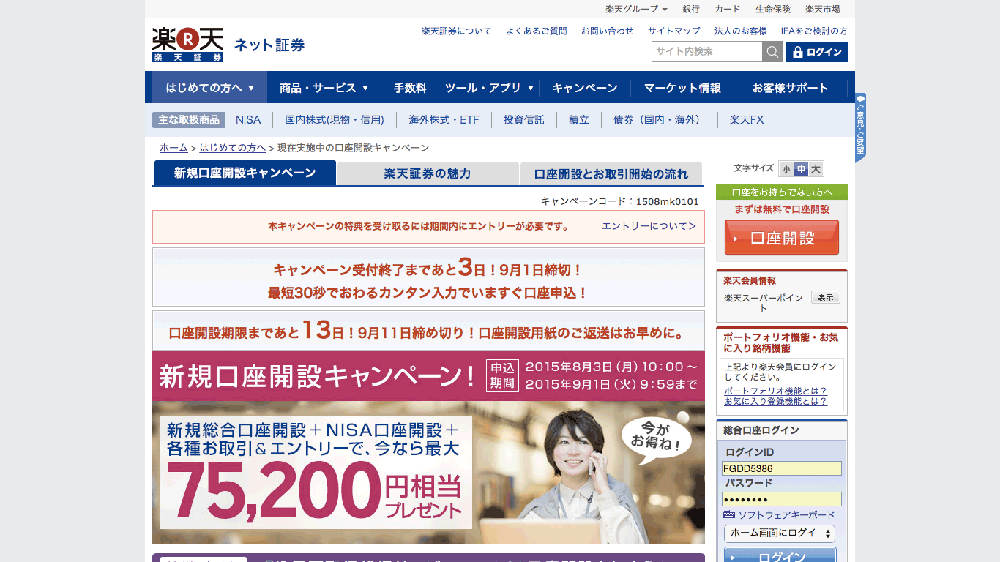
Task: Click the キャンペーンコード：1508mk0101 text
Action: tap(620, 202)
